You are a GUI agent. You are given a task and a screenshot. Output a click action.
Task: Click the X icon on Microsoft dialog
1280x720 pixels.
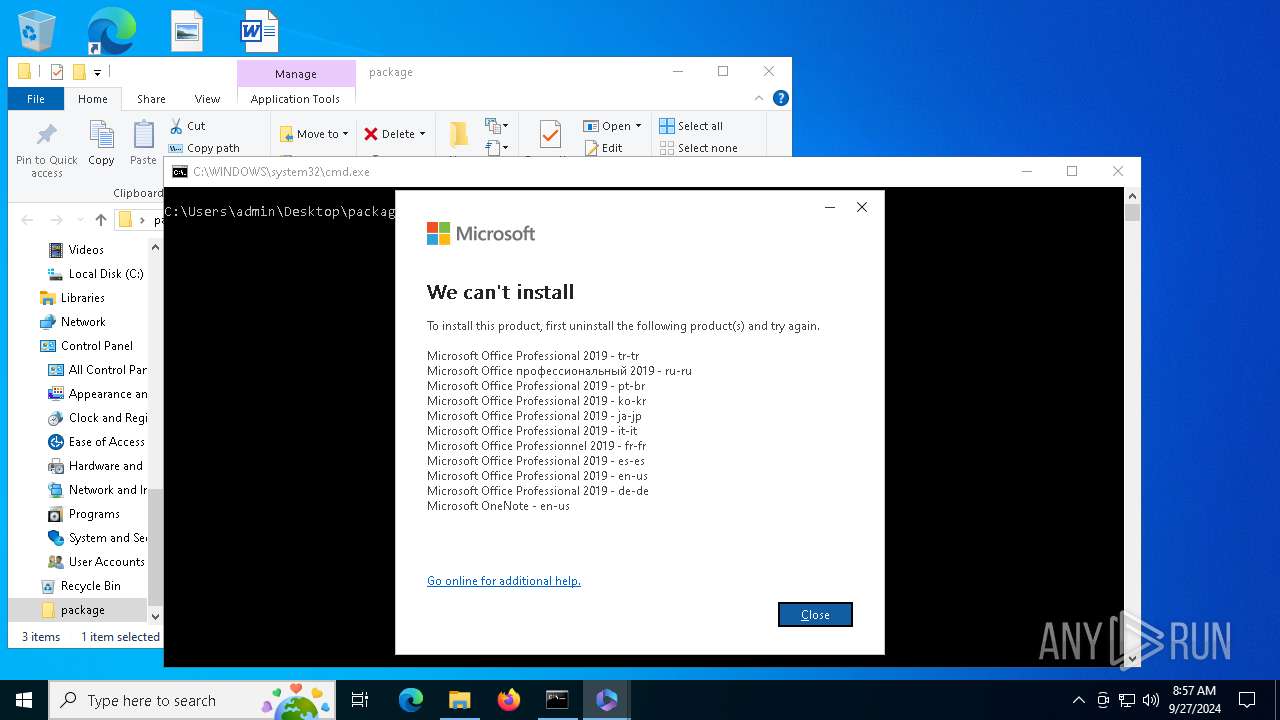(x=862, y=207)
